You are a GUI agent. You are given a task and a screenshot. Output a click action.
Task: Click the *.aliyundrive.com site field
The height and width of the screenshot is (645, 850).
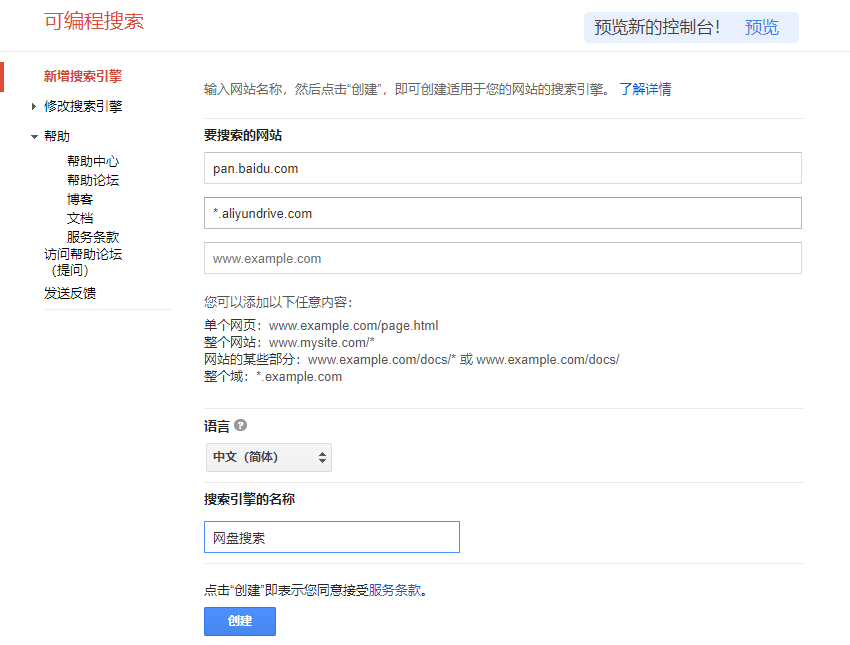(x=502, y=213)
